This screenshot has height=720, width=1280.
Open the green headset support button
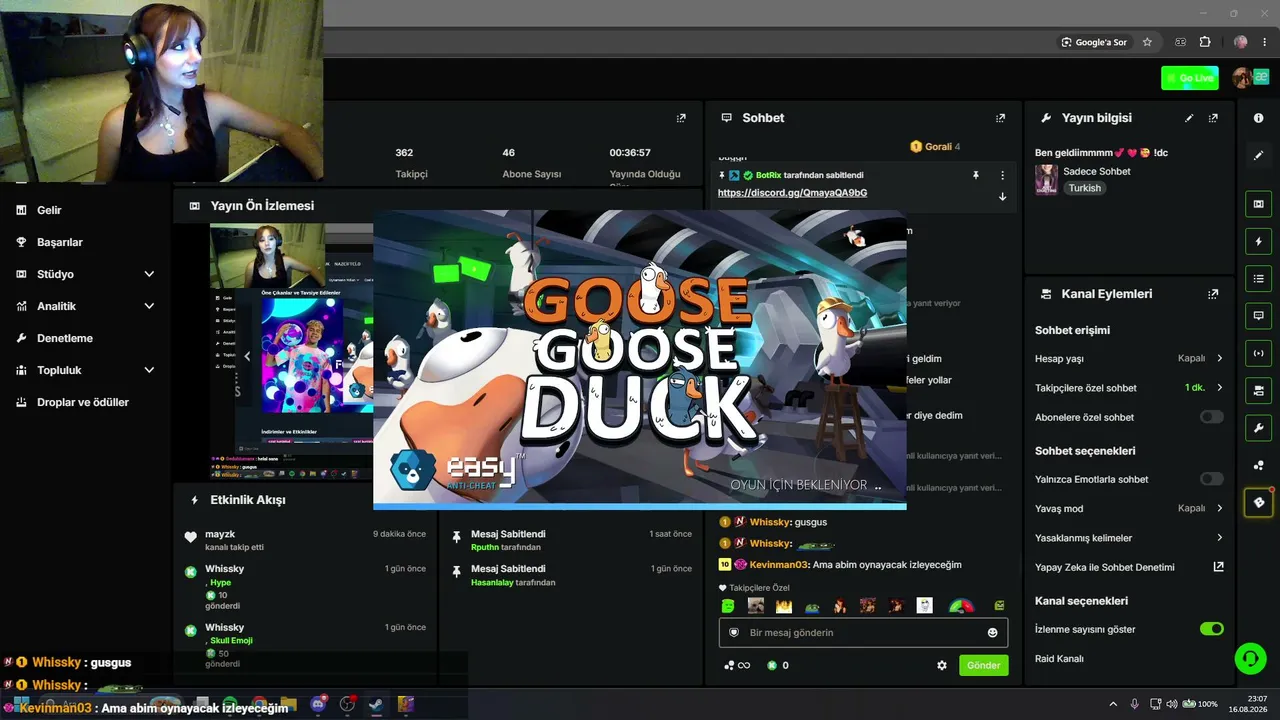click(1250, 658)
